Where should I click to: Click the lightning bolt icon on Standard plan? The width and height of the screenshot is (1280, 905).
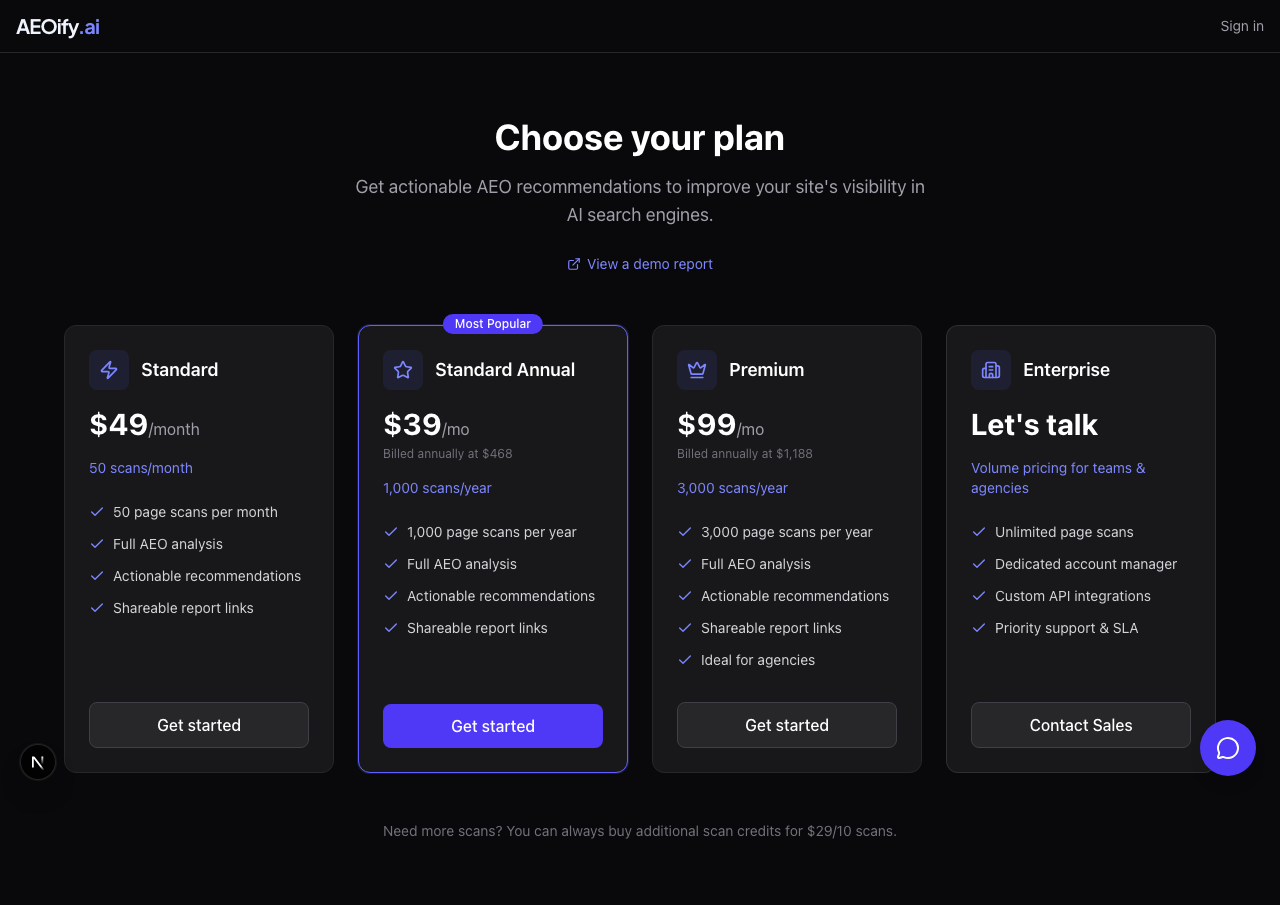(109, 370)
